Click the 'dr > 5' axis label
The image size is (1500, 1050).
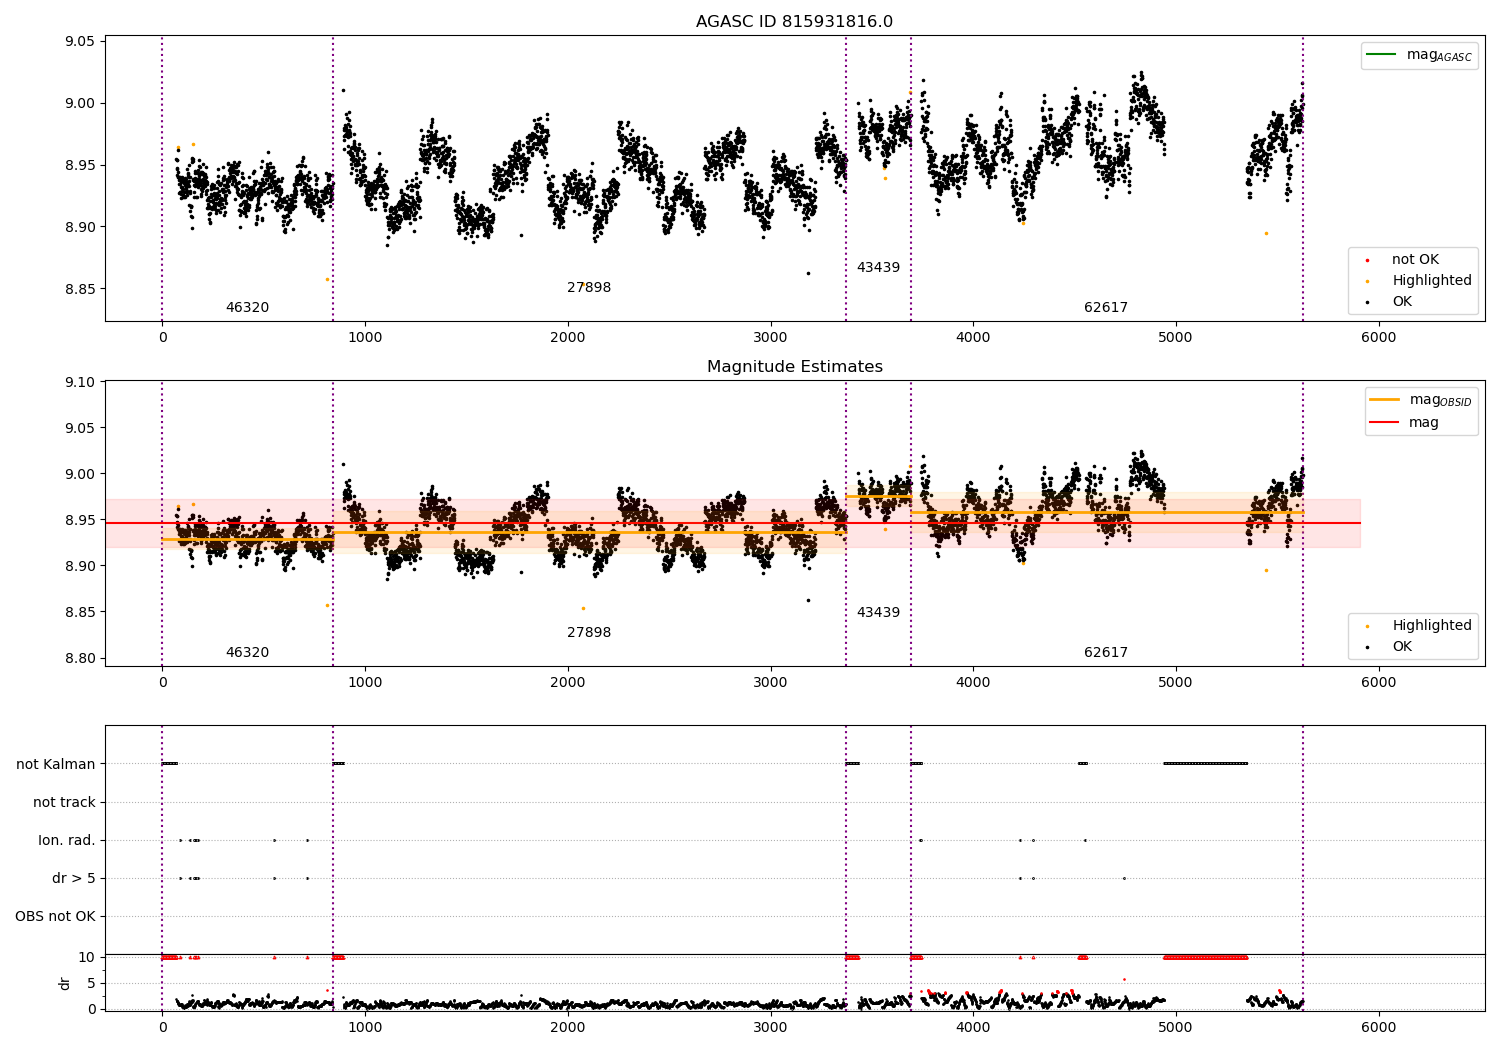pyautogui.click(x=74, y=879)
